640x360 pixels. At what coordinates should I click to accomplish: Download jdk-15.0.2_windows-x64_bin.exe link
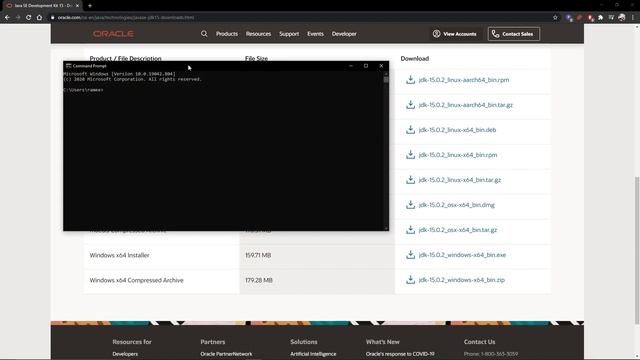[x=462, y=255]
